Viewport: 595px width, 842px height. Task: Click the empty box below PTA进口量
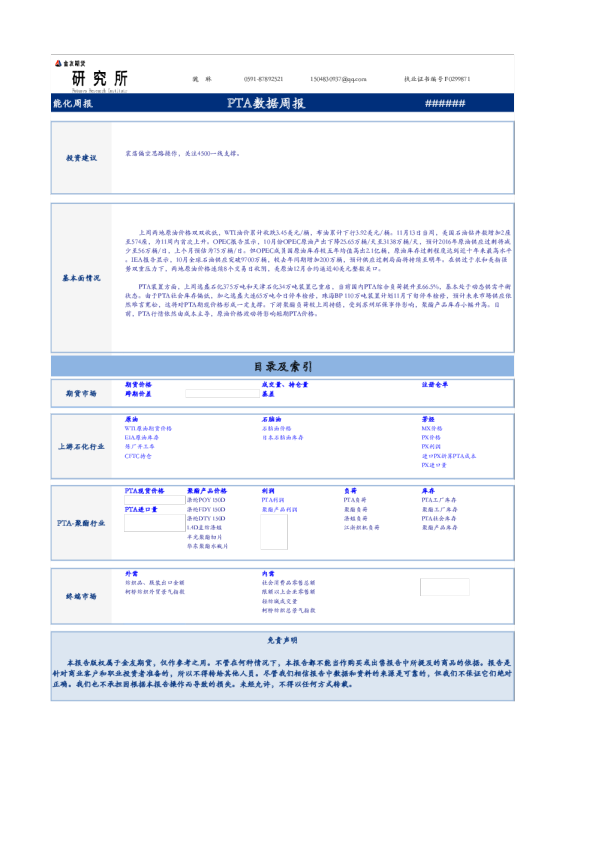pos(155,523)
